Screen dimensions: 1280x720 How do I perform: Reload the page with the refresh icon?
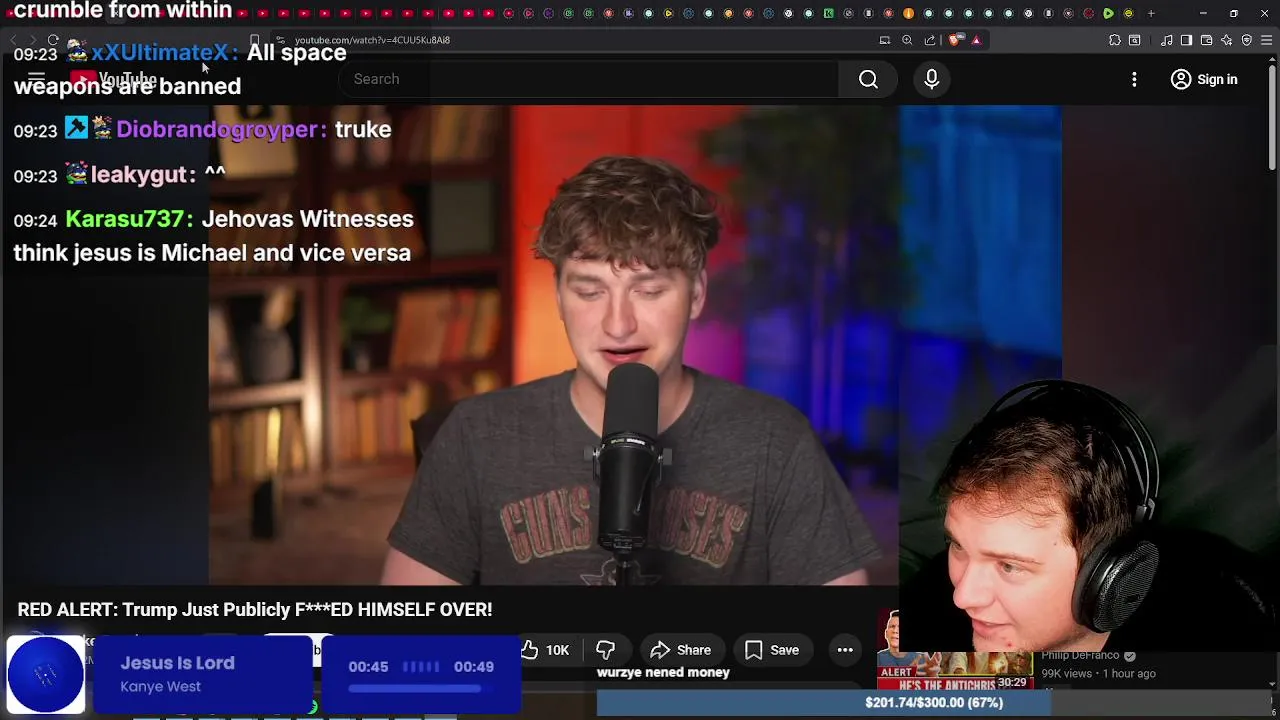(x=52, y=40)
